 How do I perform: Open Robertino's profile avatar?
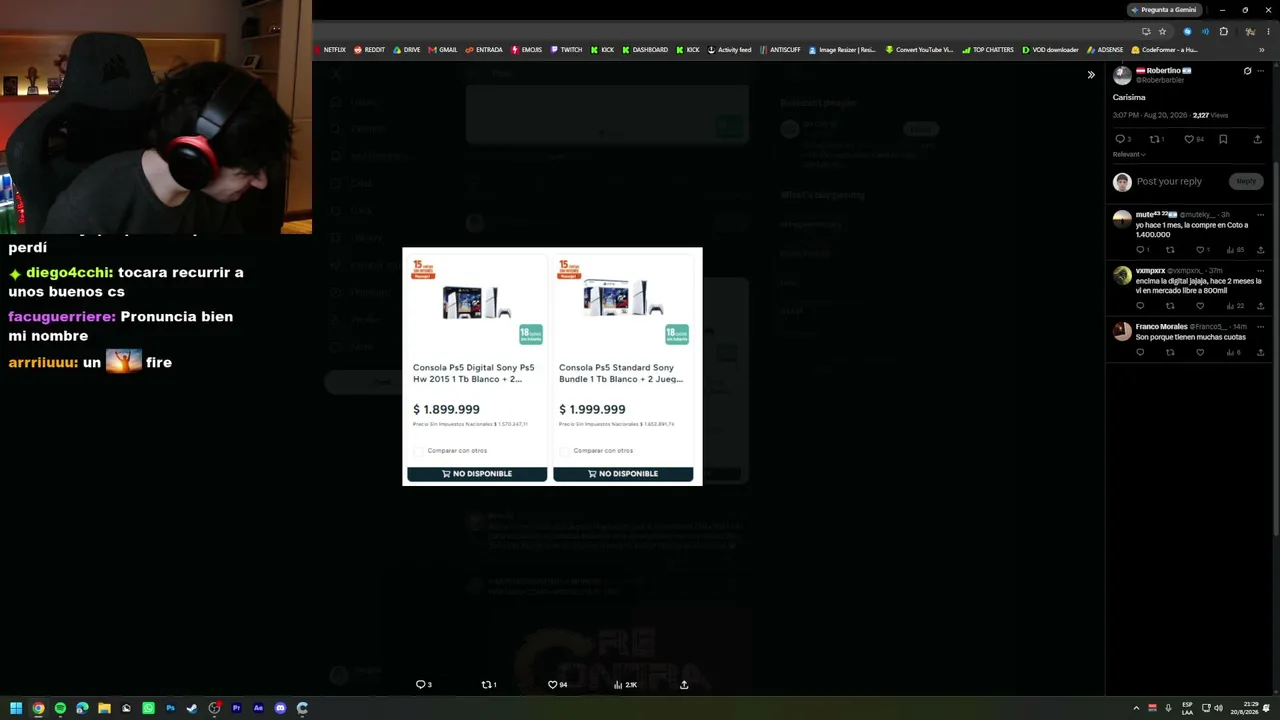[x=1122, y=75]
